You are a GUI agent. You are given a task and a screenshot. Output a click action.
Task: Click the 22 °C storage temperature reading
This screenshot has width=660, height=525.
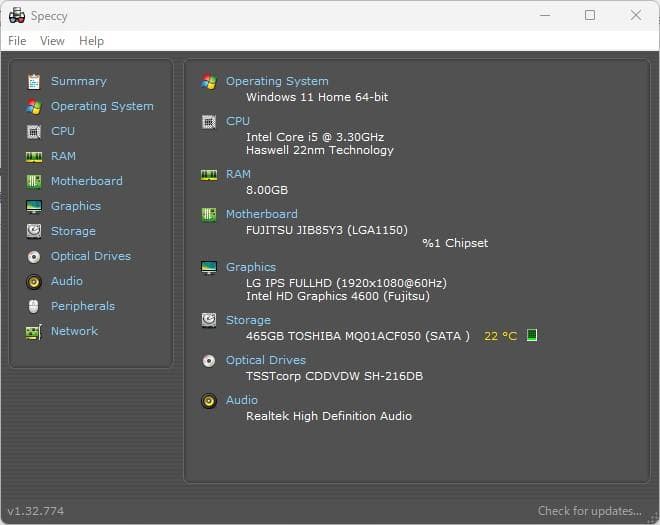pos(500,336)
